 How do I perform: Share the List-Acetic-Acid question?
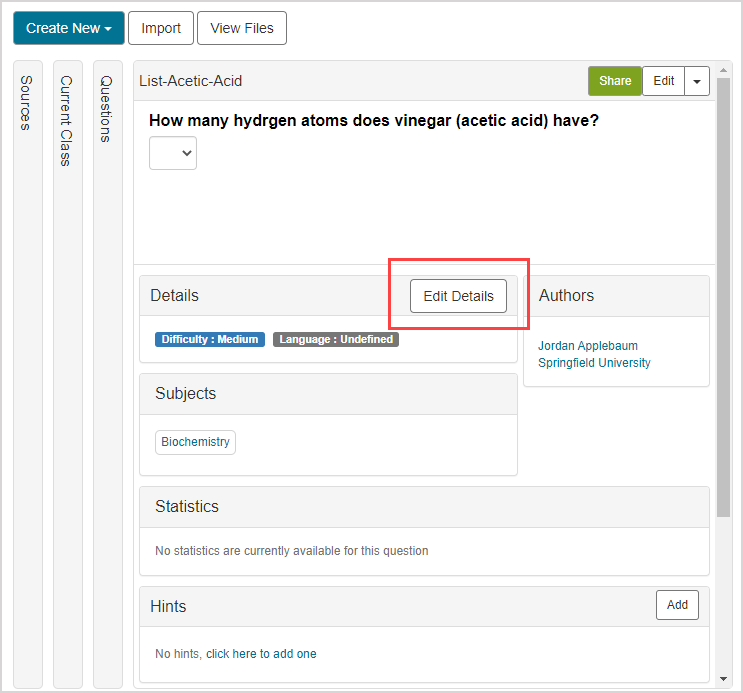(x=615, y=81)
